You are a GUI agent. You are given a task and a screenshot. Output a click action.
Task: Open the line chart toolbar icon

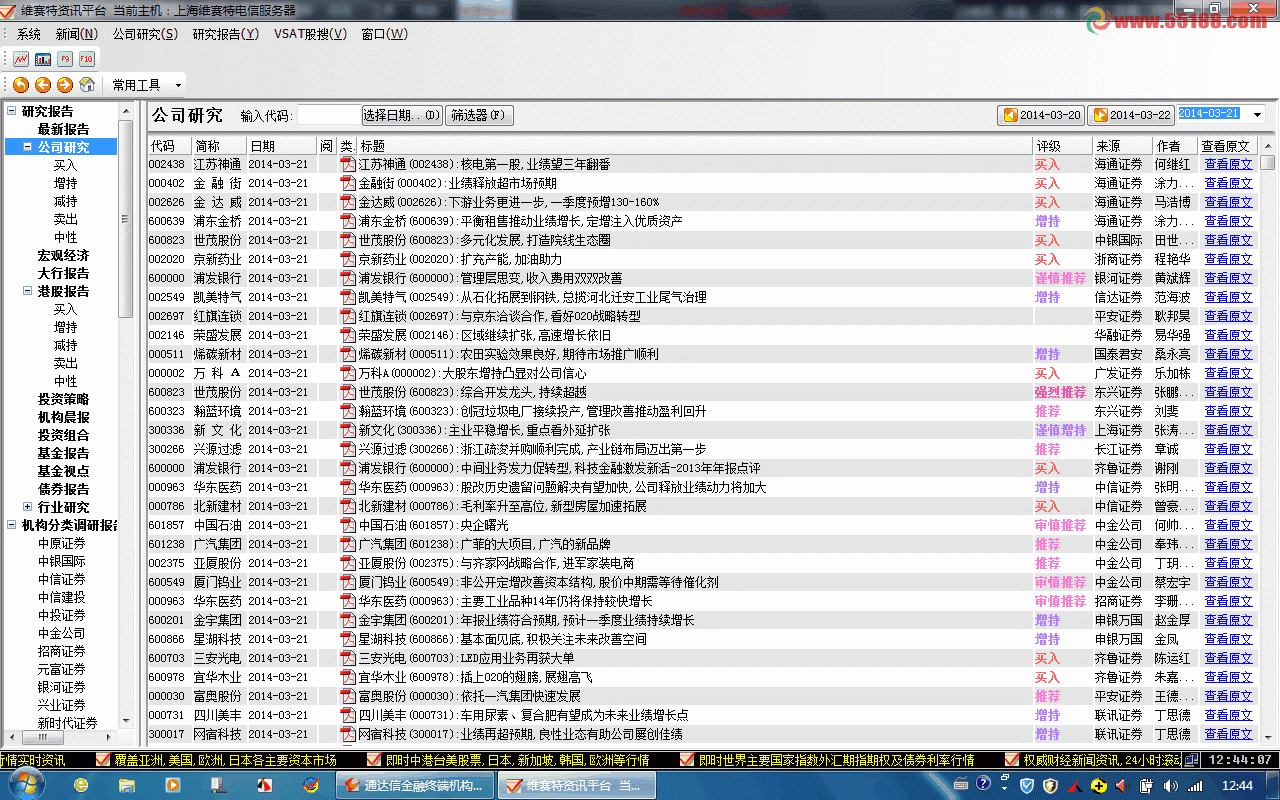(x=21, y=59)
